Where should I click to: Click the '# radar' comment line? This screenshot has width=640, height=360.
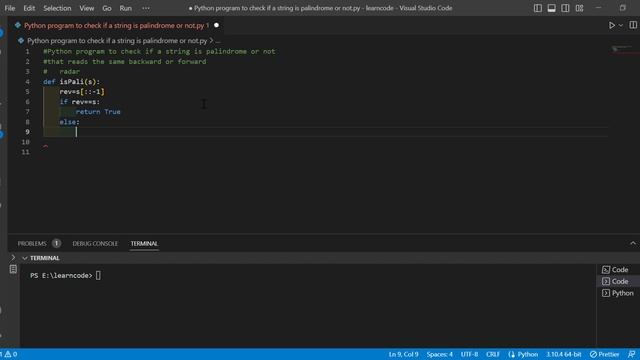[x=61, y=71]
